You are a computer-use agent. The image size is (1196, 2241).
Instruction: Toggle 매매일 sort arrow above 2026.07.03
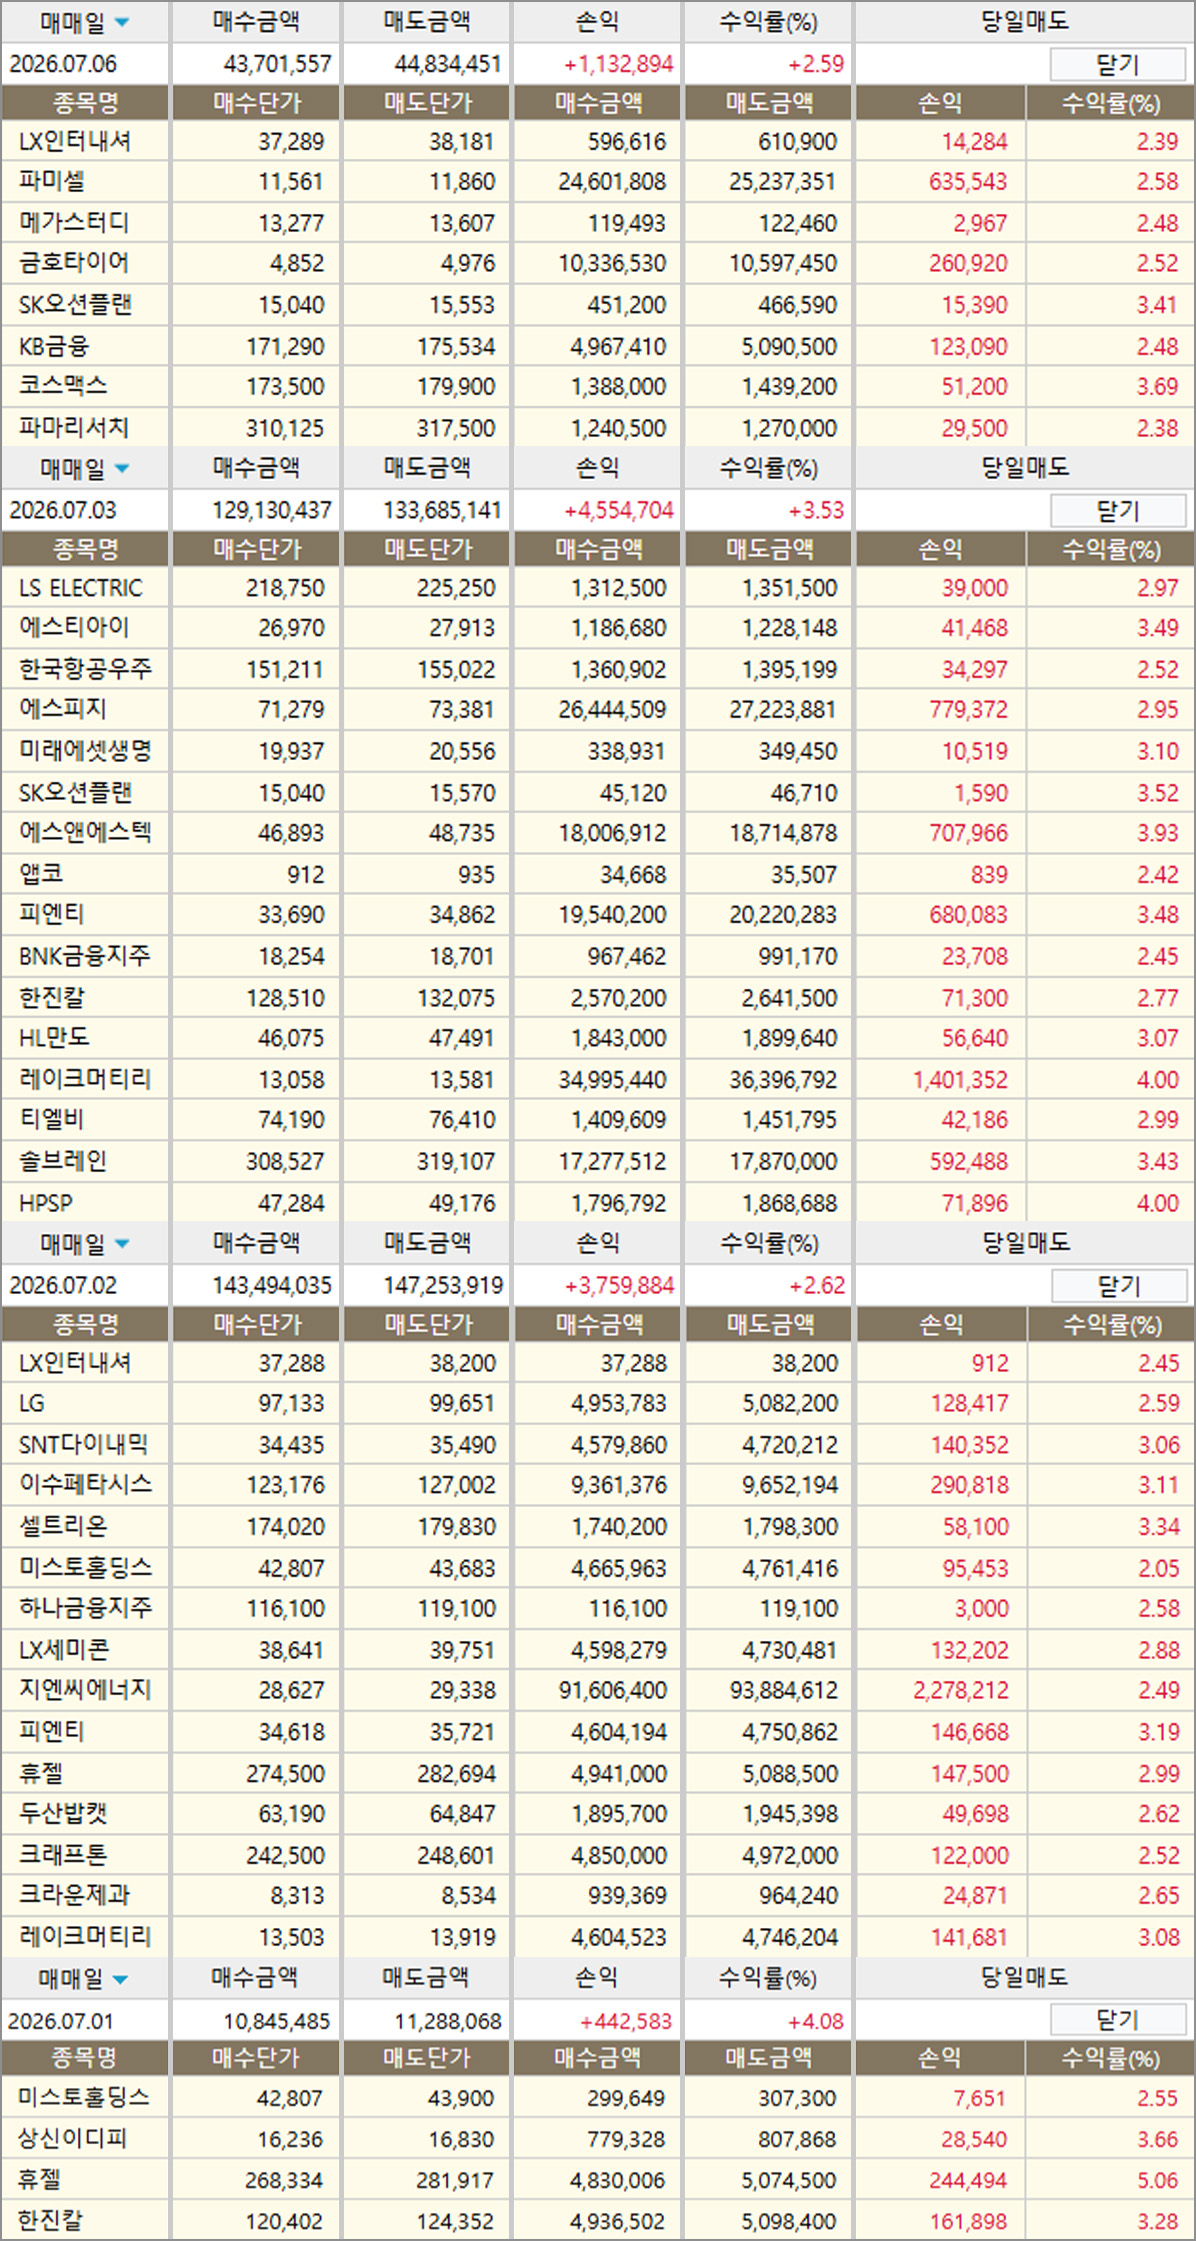(x=122, y=468)
